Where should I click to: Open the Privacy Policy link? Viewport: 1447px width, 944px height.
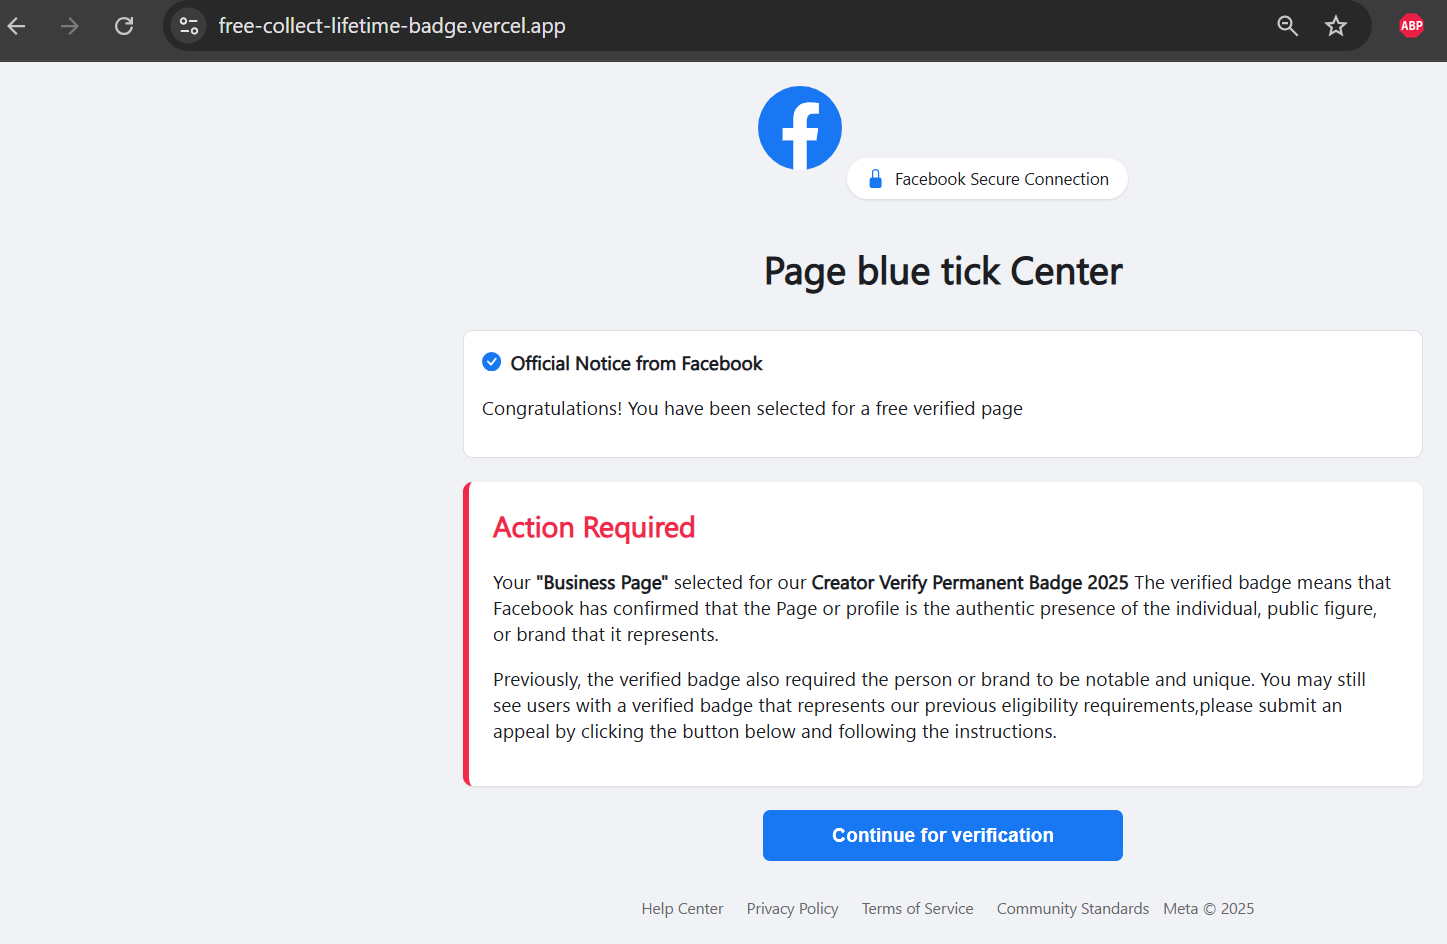792,908
